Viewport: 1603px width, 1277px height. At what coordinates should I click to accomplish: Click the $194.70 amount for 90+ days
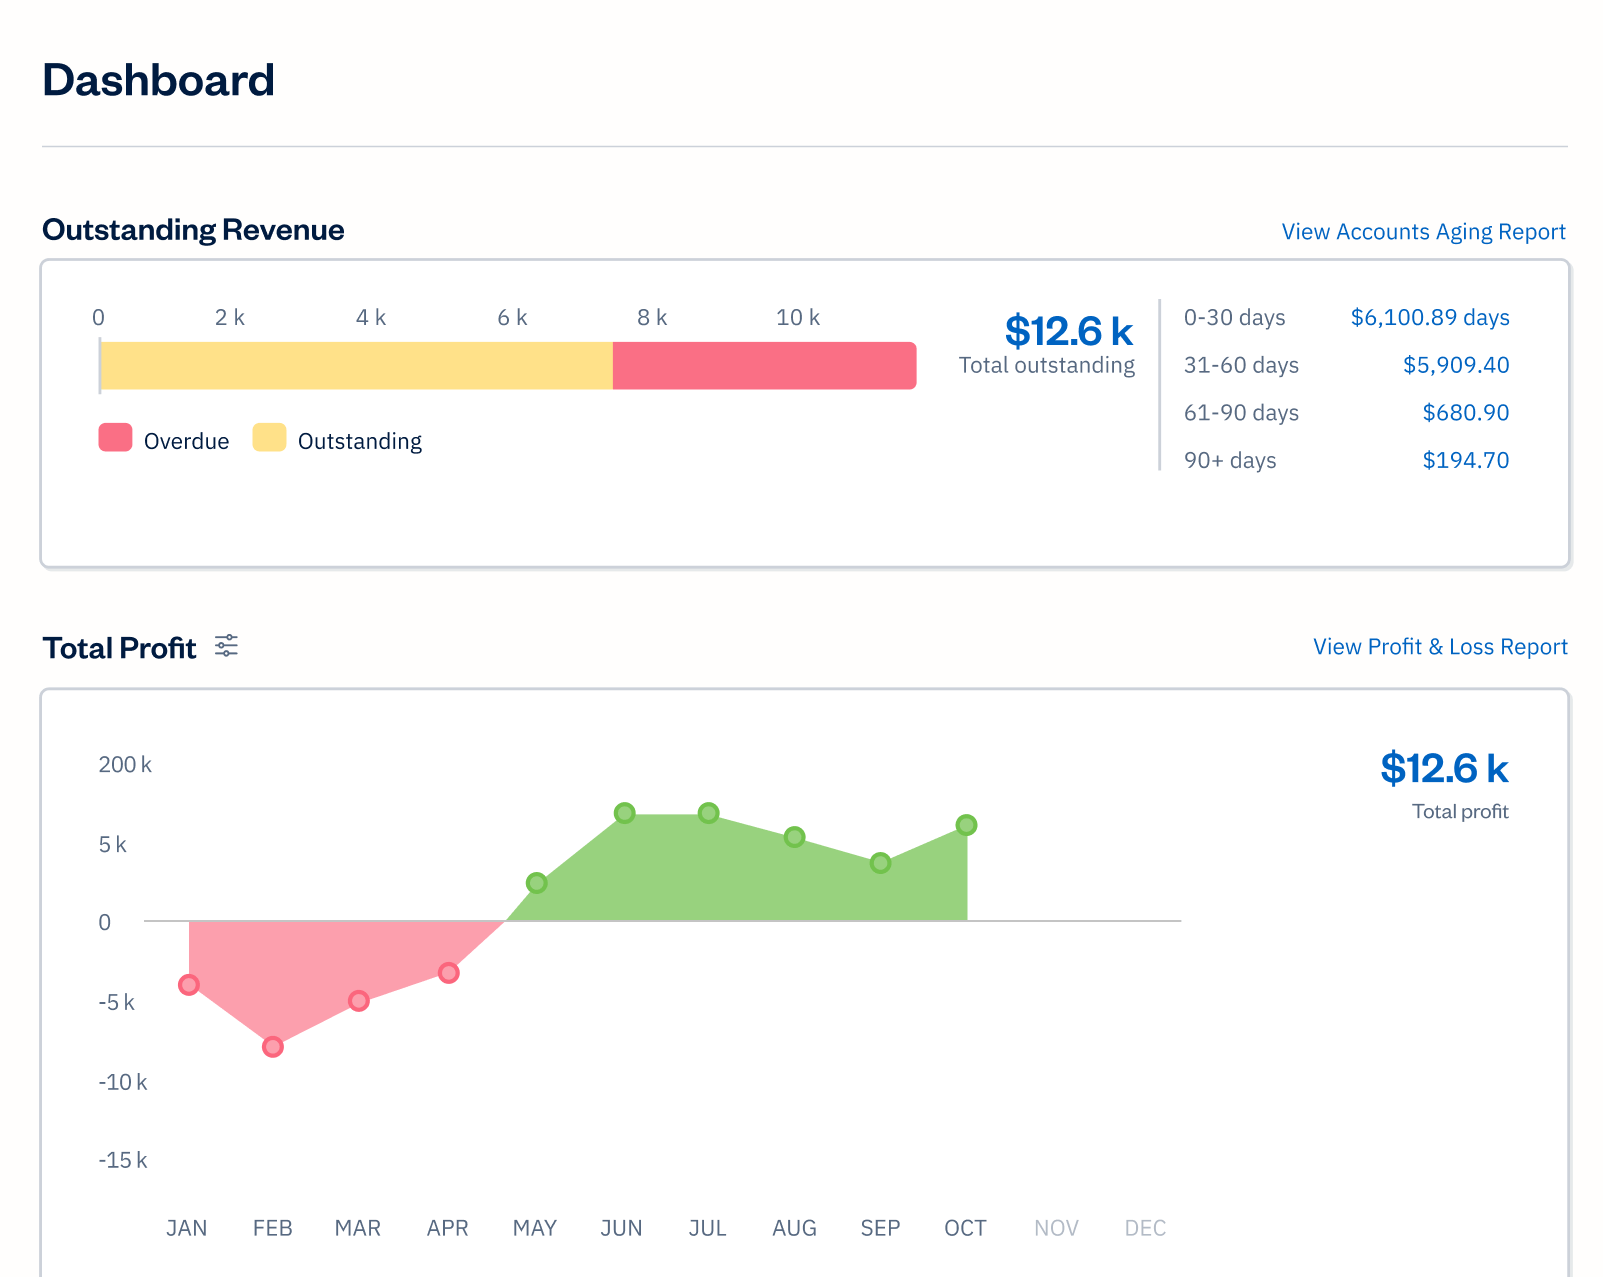[1466, 461]
